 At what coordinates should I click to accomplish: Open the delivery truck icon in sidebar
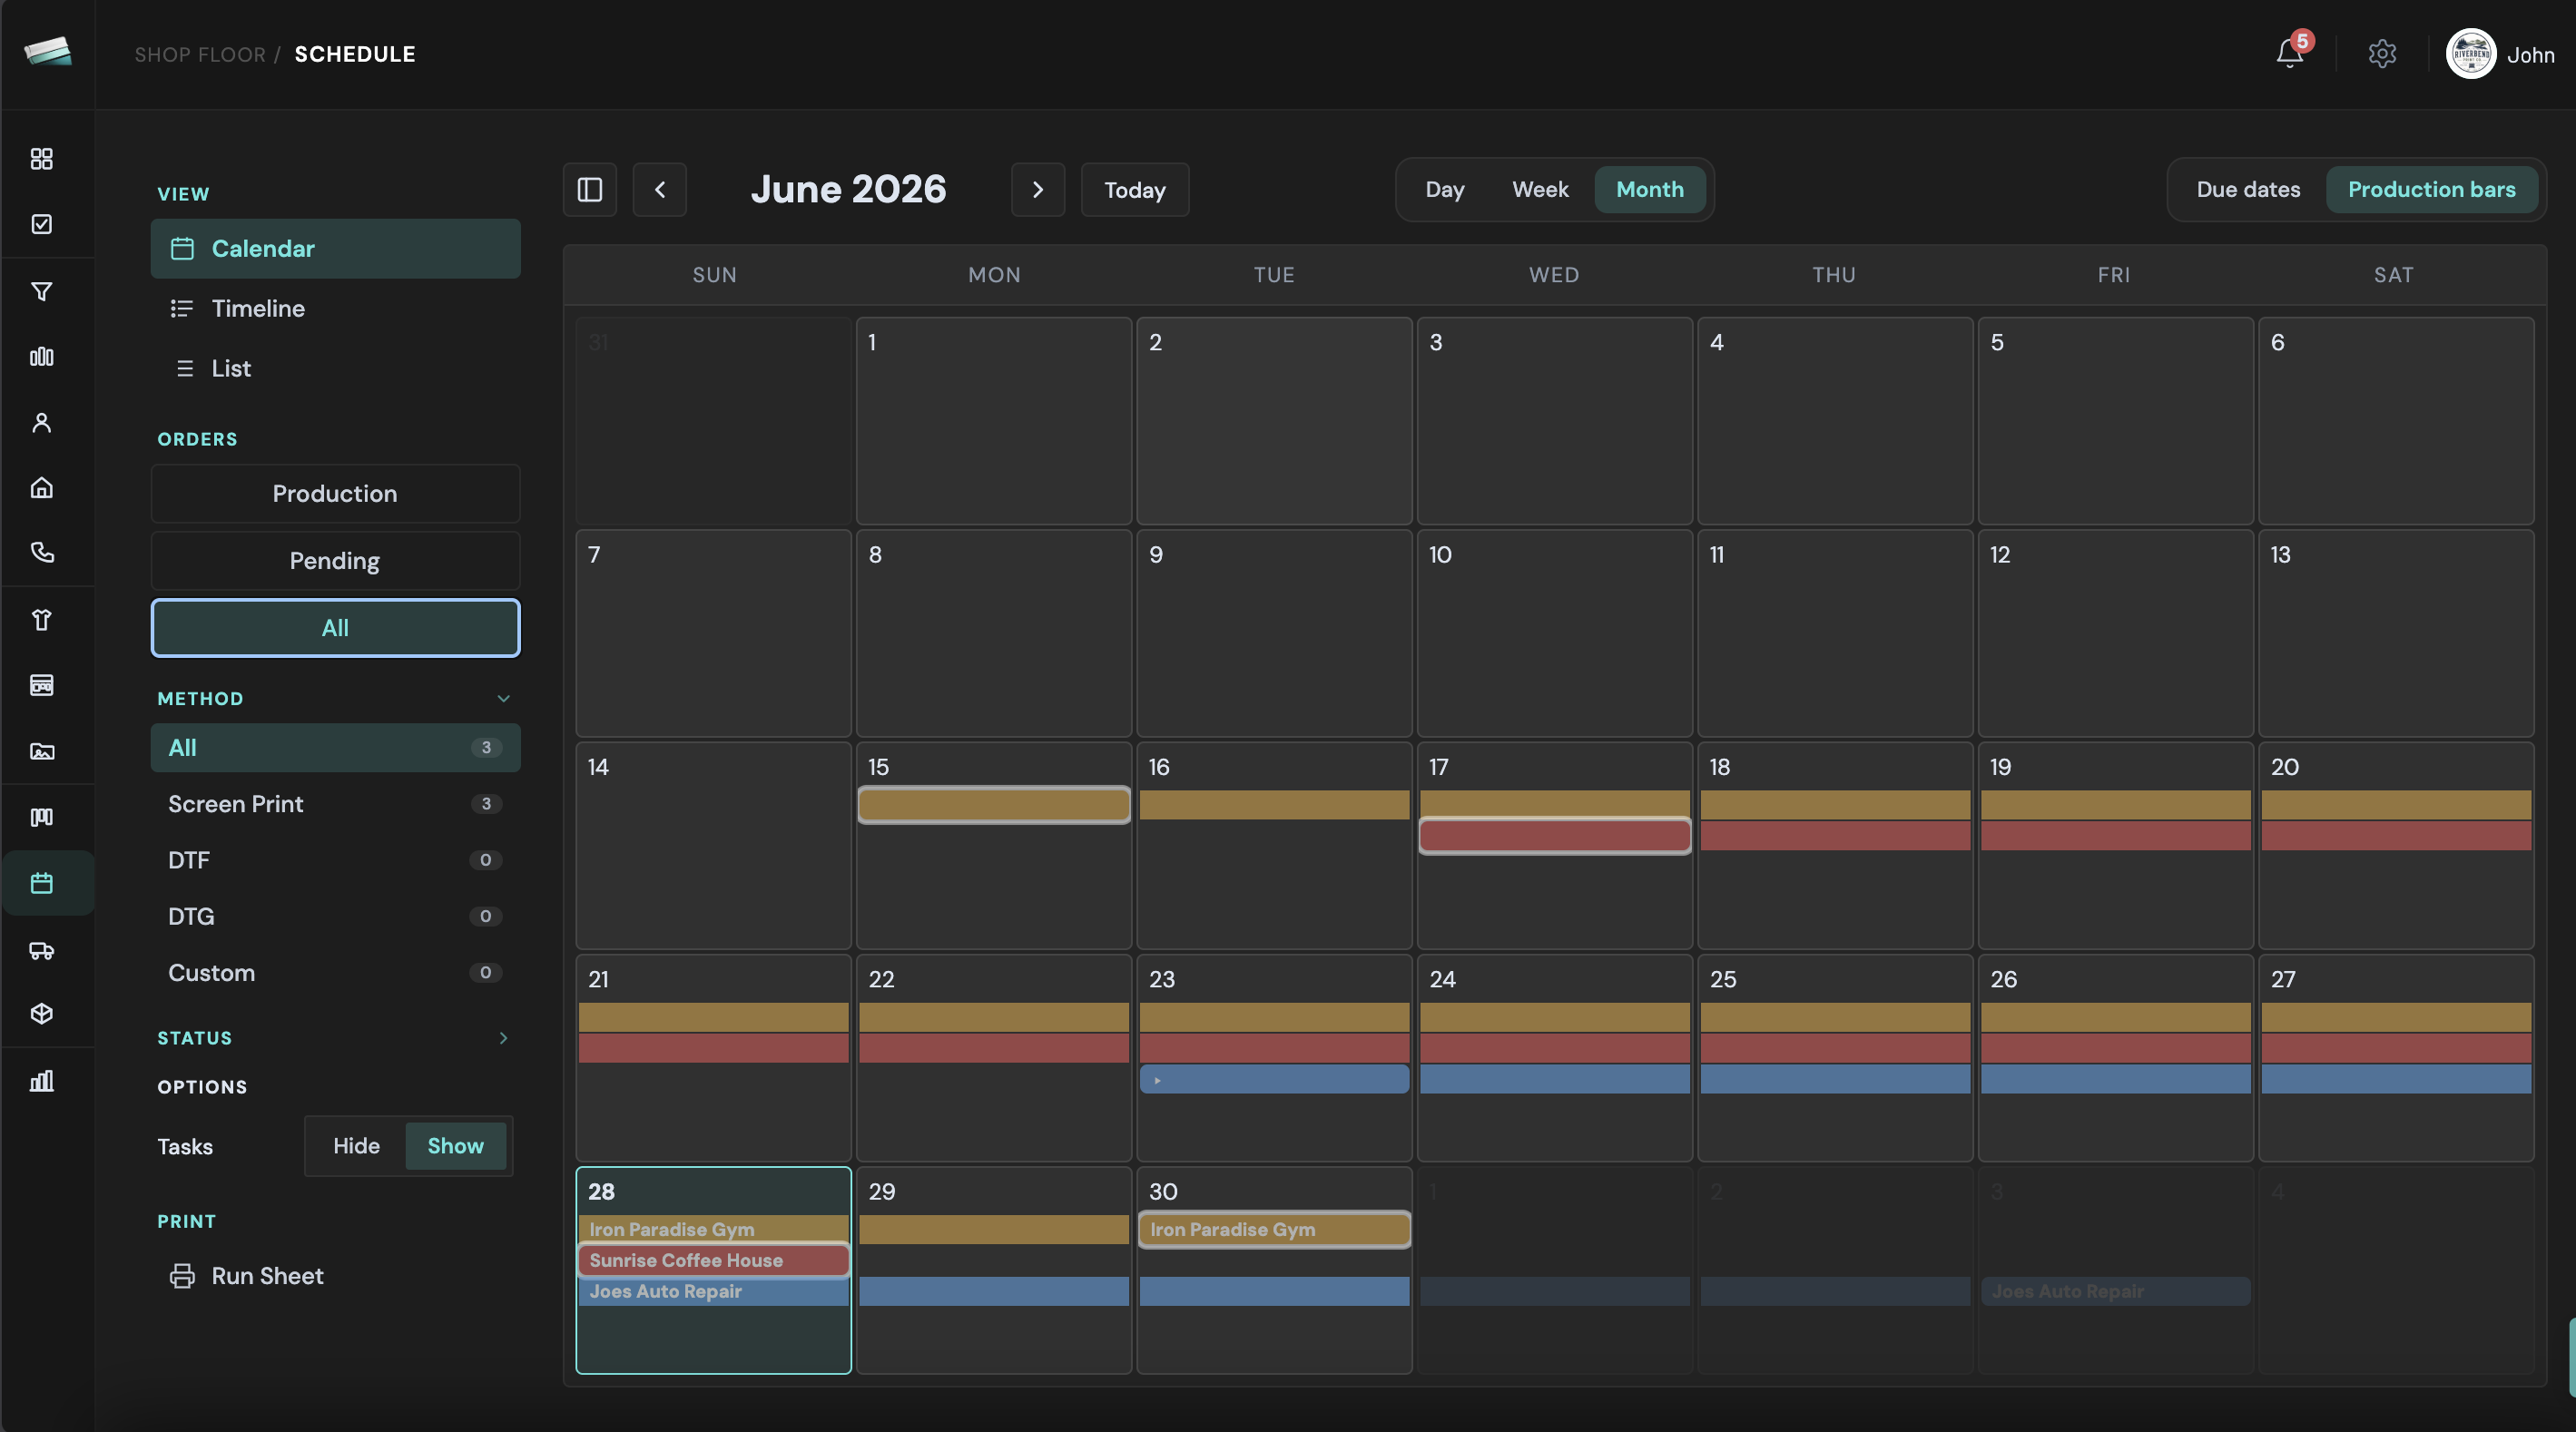41,950
